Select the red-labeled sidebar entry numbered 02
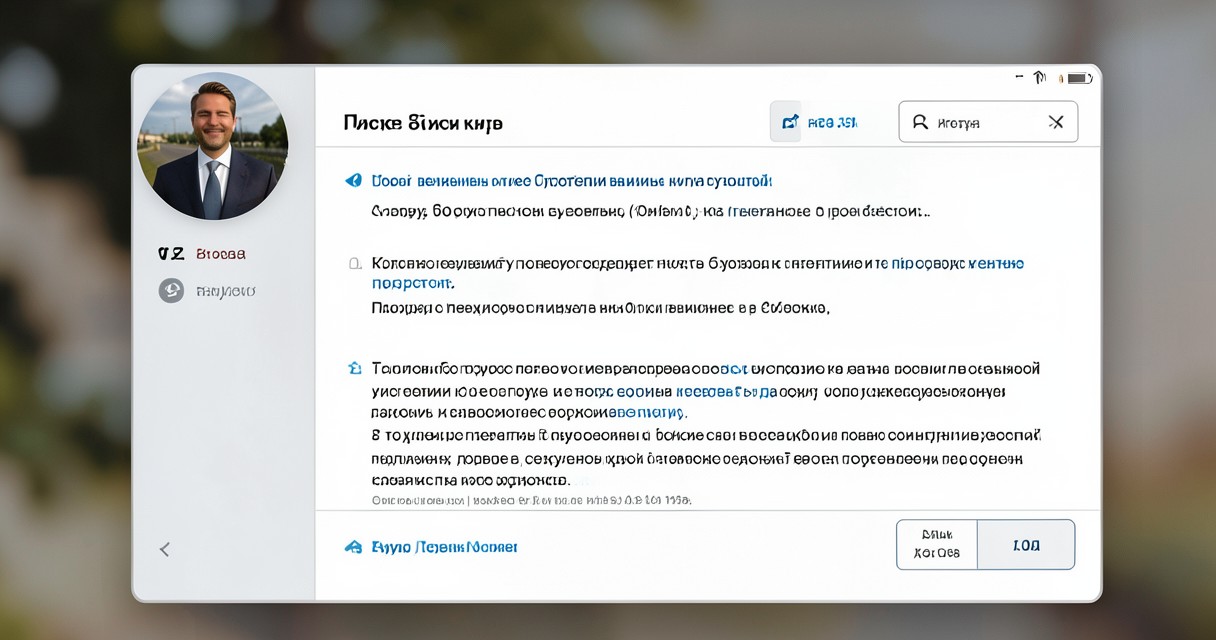 tap(202, 254)
